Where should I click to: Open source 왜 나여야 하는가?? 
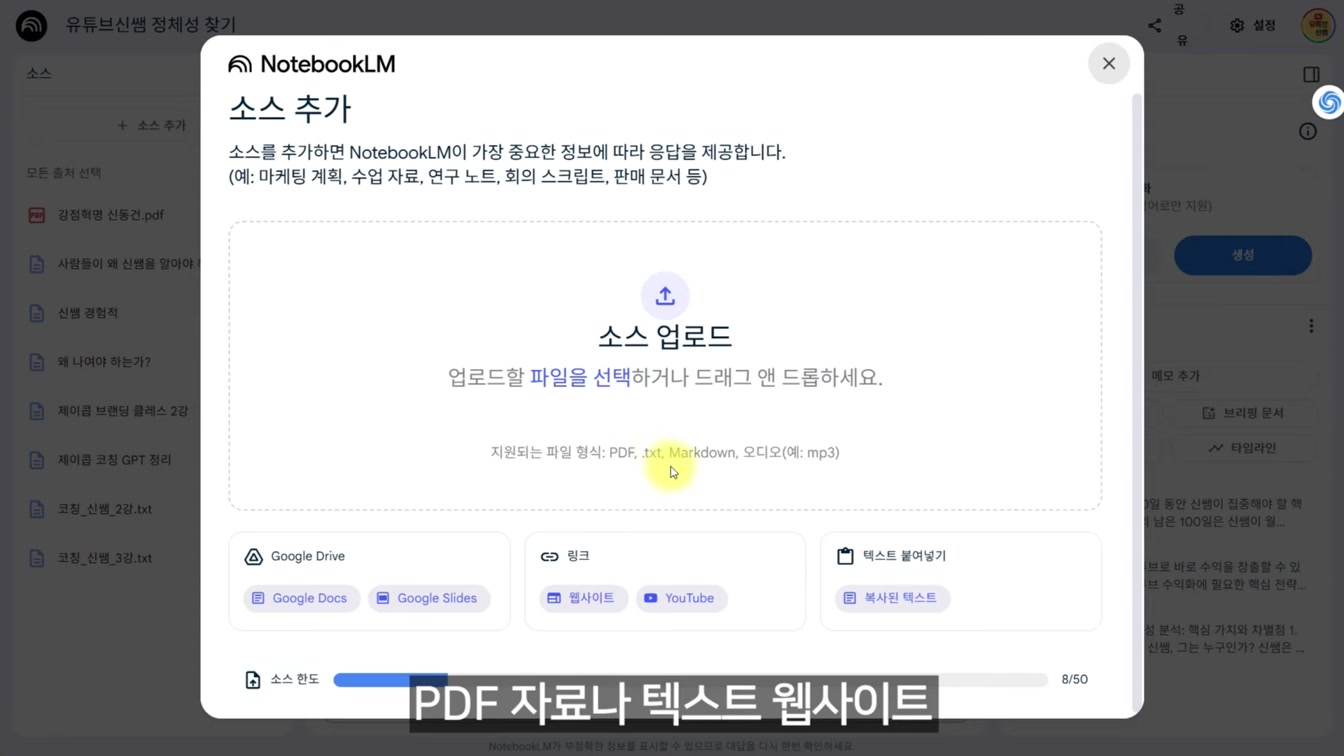tap(104, 362)
